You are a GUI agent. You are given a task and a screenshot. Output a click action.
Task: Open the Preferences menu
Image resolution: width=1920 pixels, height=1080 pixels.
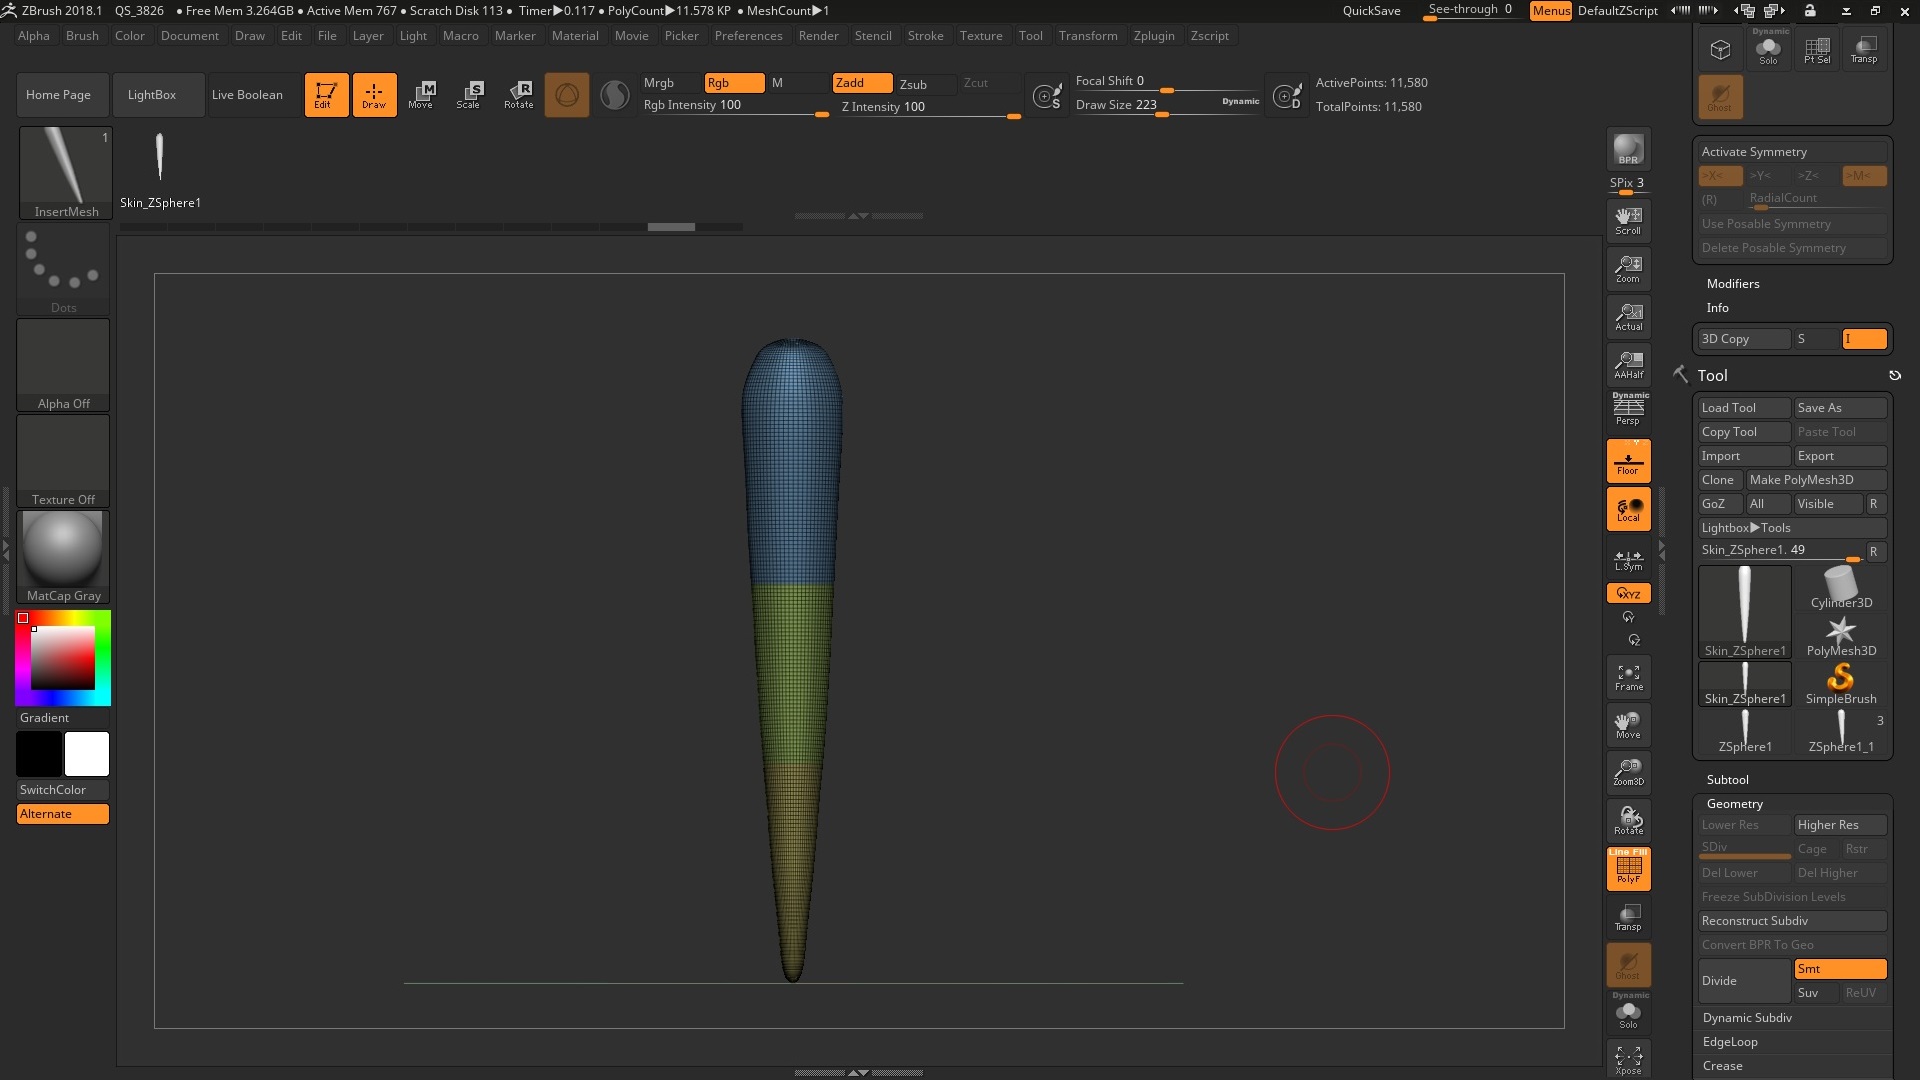coord(748,36)
